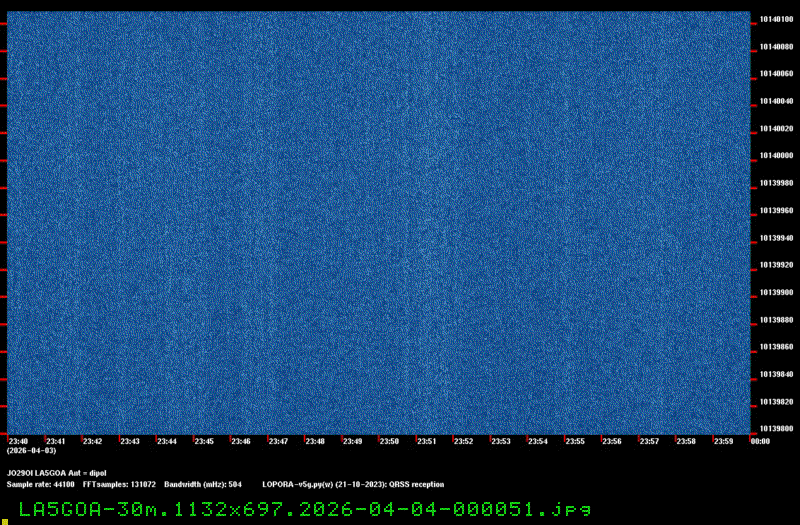Click the 23:47 time axis label
The width and height of the screenshot is (800, 525).
tap(278, 441)
